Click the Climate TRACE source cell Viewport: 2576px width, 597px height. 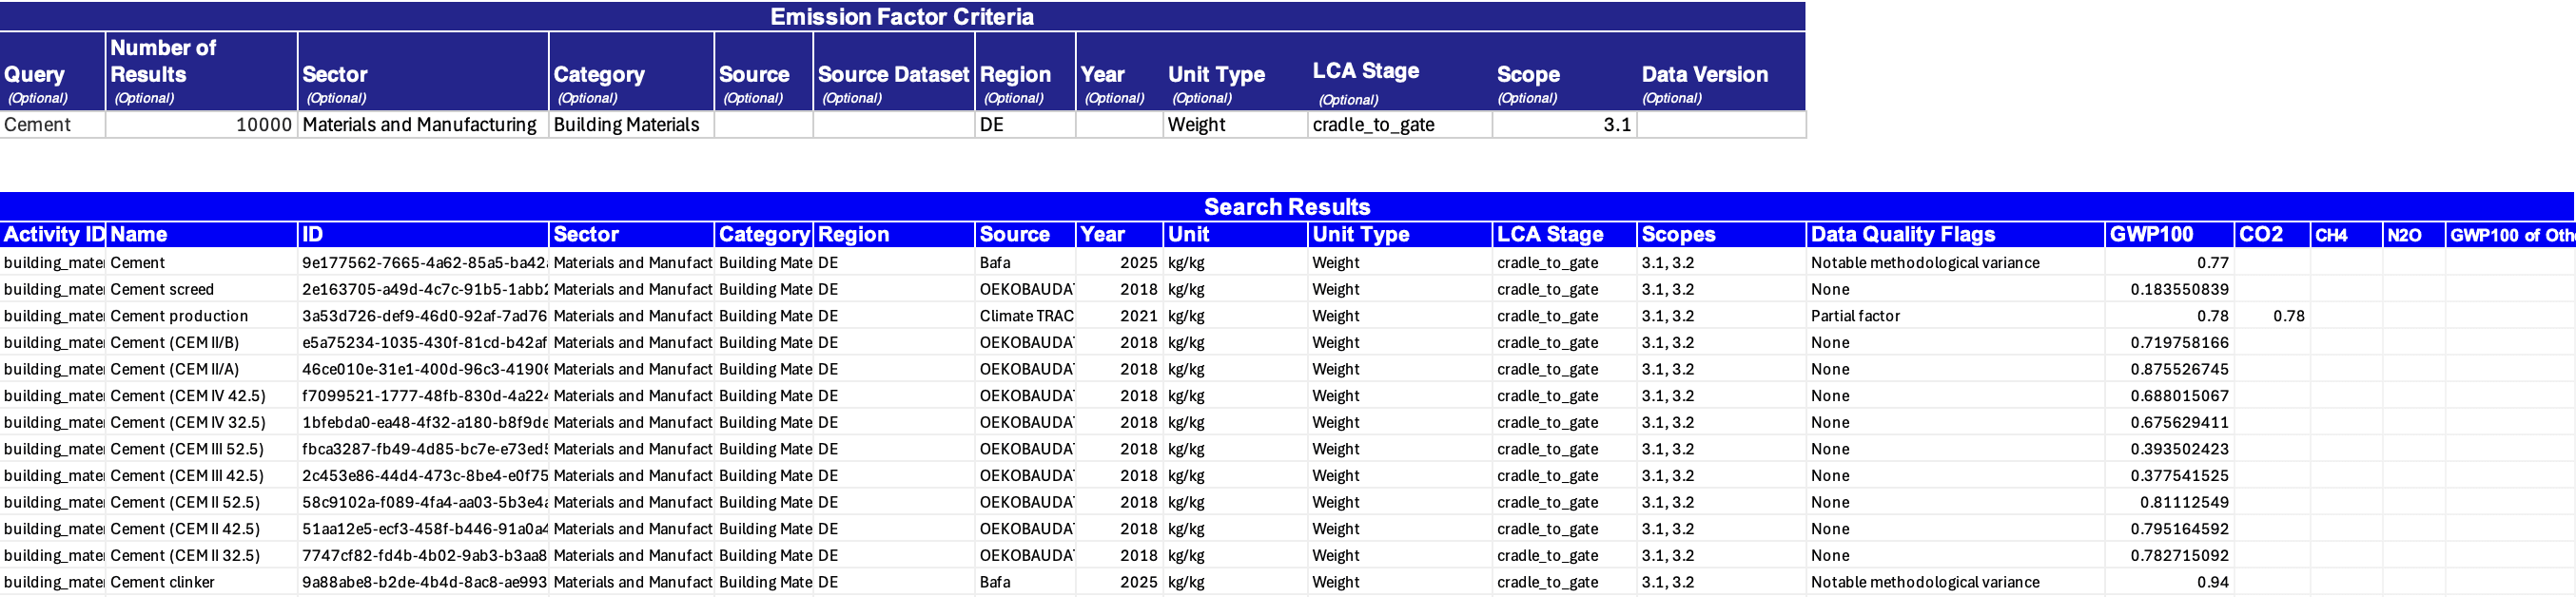(1024, 316)
